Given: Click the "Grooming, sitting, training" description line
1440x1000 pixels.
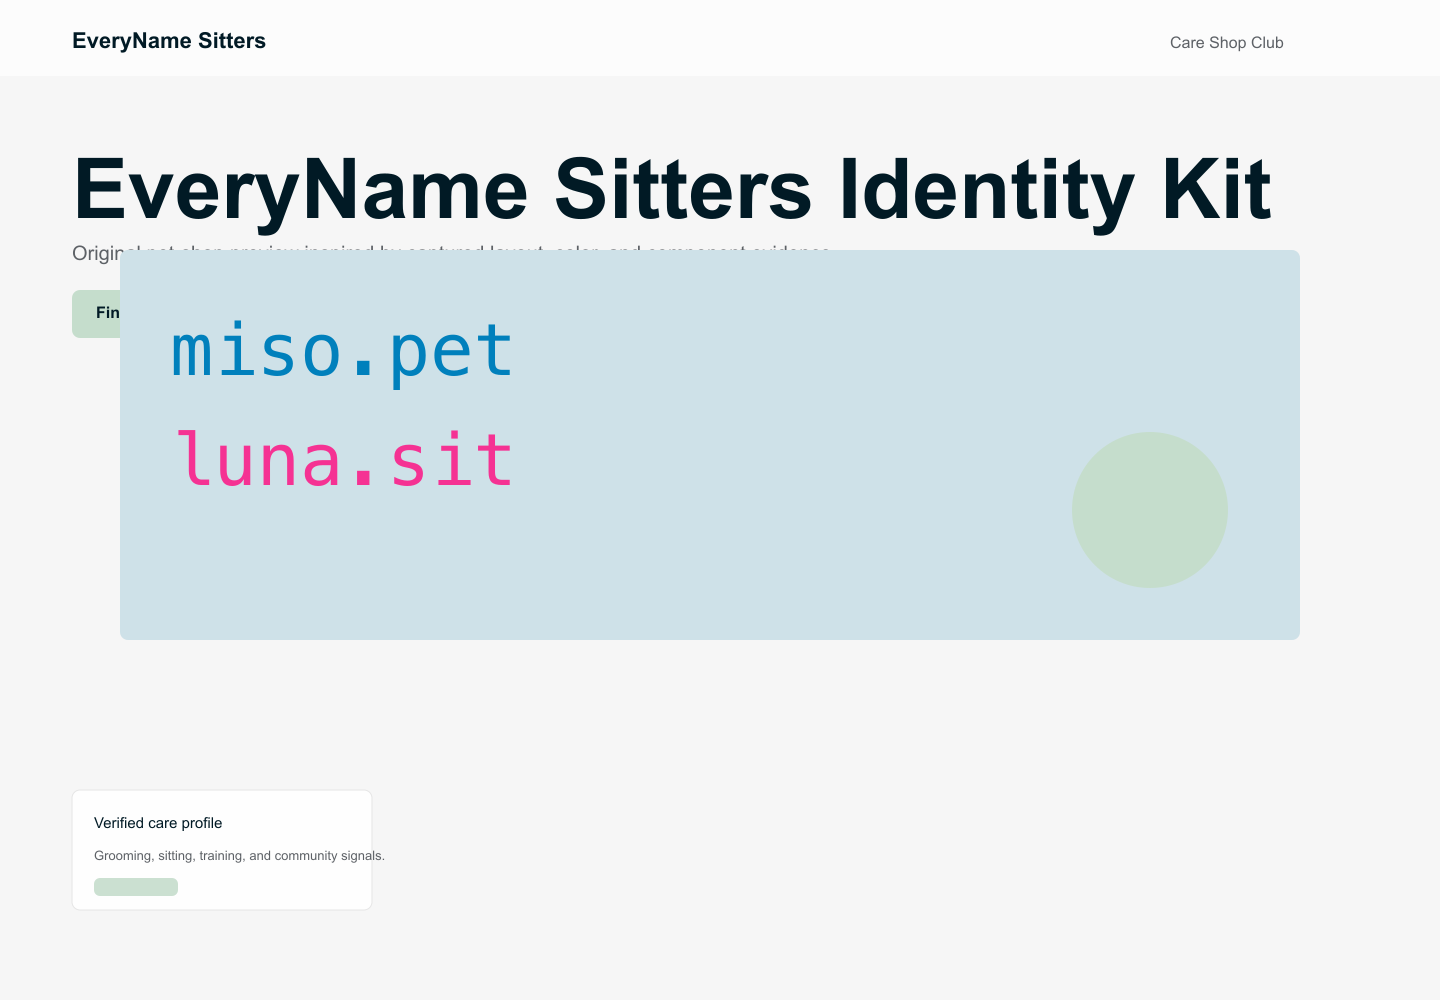Looking at the screenshot, I should (239, 856).
